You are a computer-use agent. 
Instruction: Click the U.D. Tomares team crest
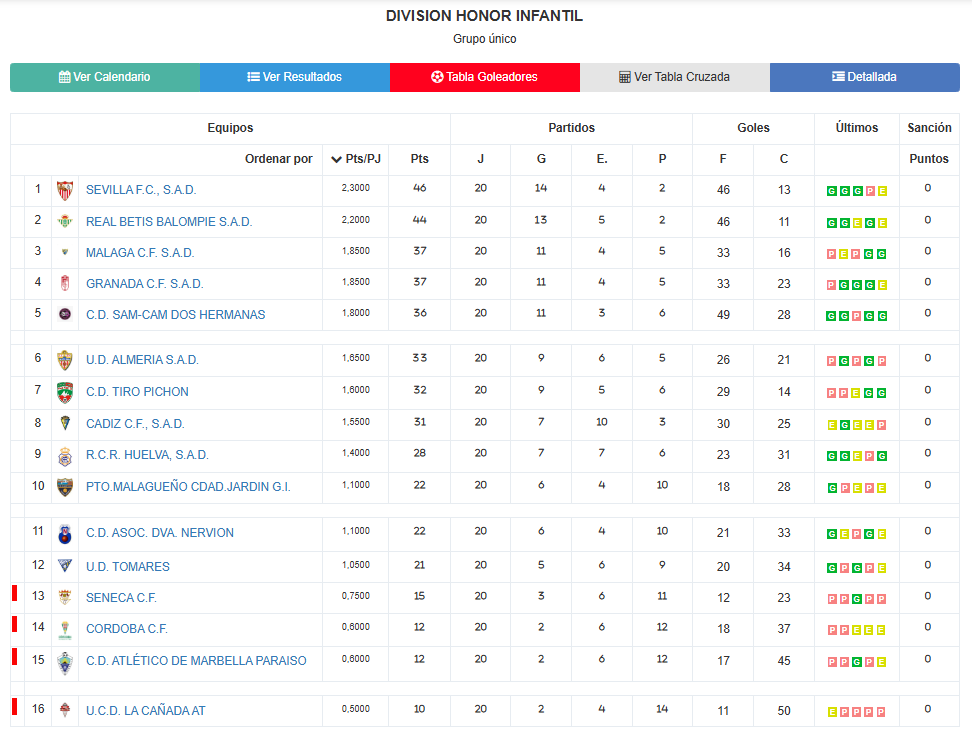point(64,565)
